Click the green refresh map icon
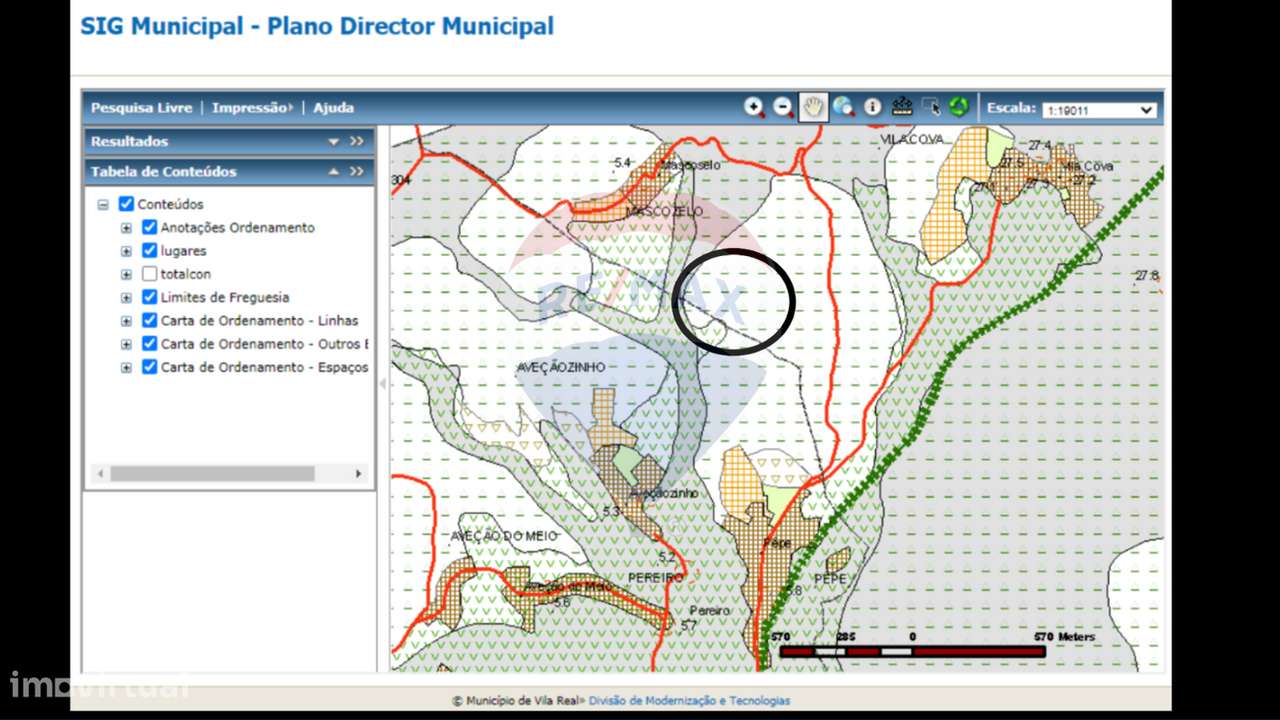Viewport: 1280px width, 720px height. click(959, 107)
